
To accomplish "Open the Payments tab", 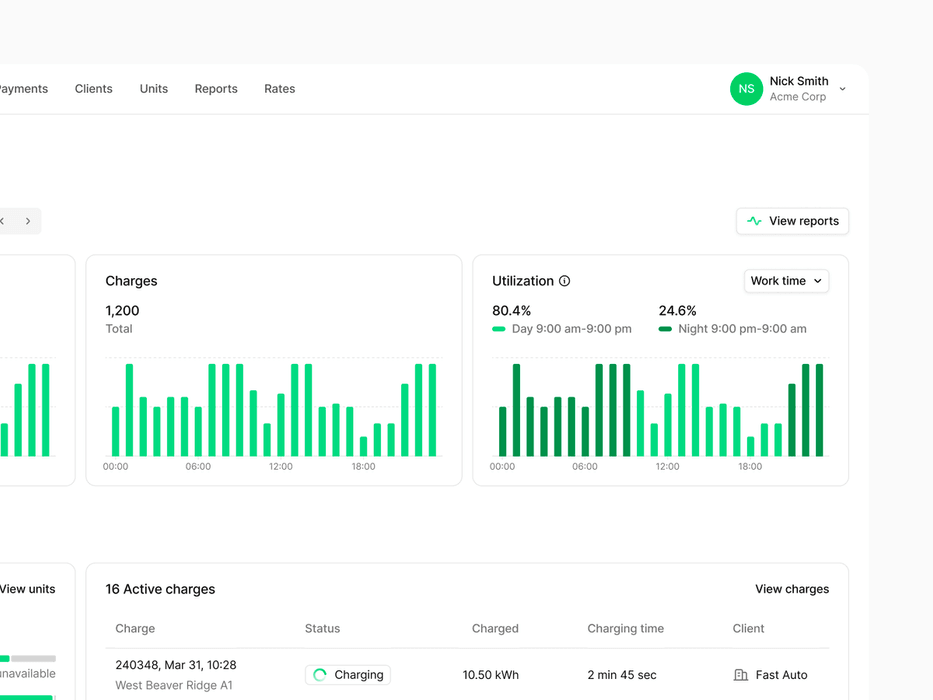I will pyautogui.click(x=23, y=89).
